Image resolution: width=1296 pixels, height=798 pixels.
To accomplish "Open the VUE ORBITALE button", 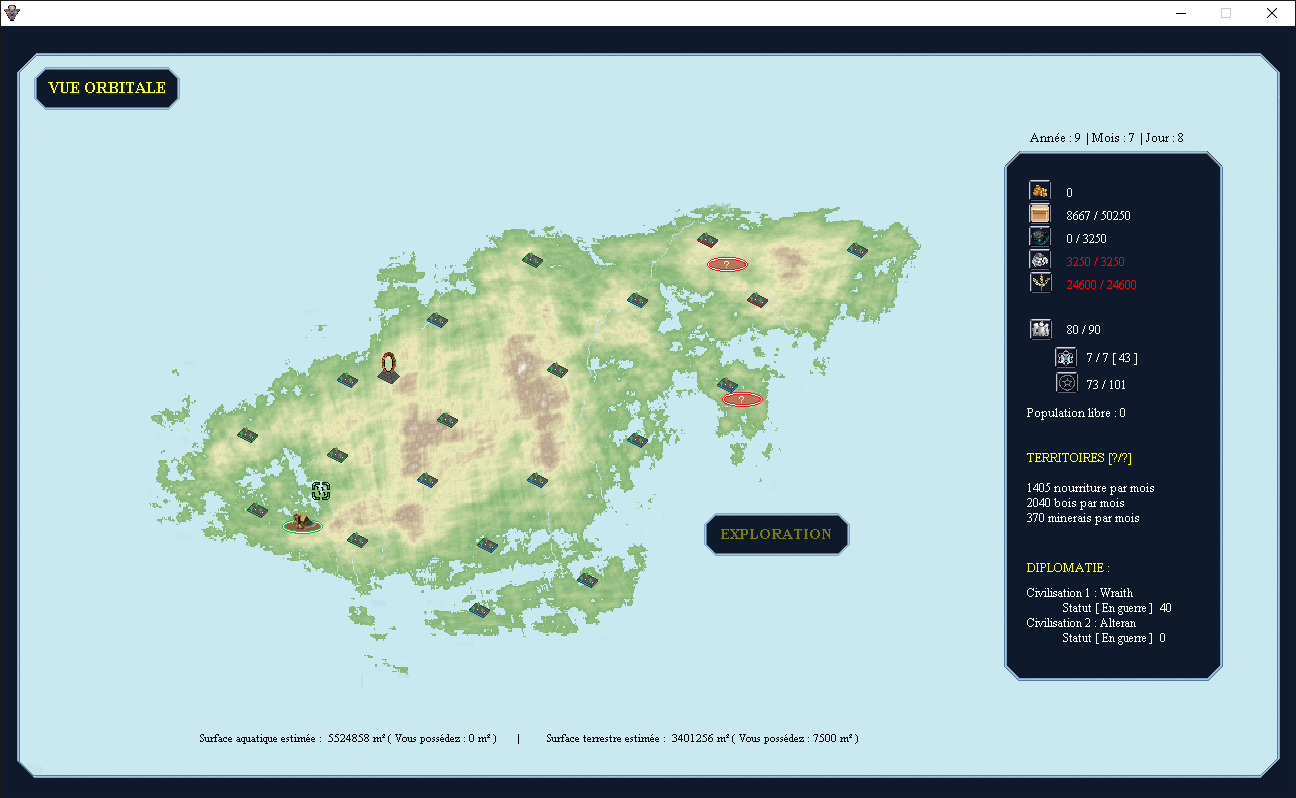I will click(107, 88).
